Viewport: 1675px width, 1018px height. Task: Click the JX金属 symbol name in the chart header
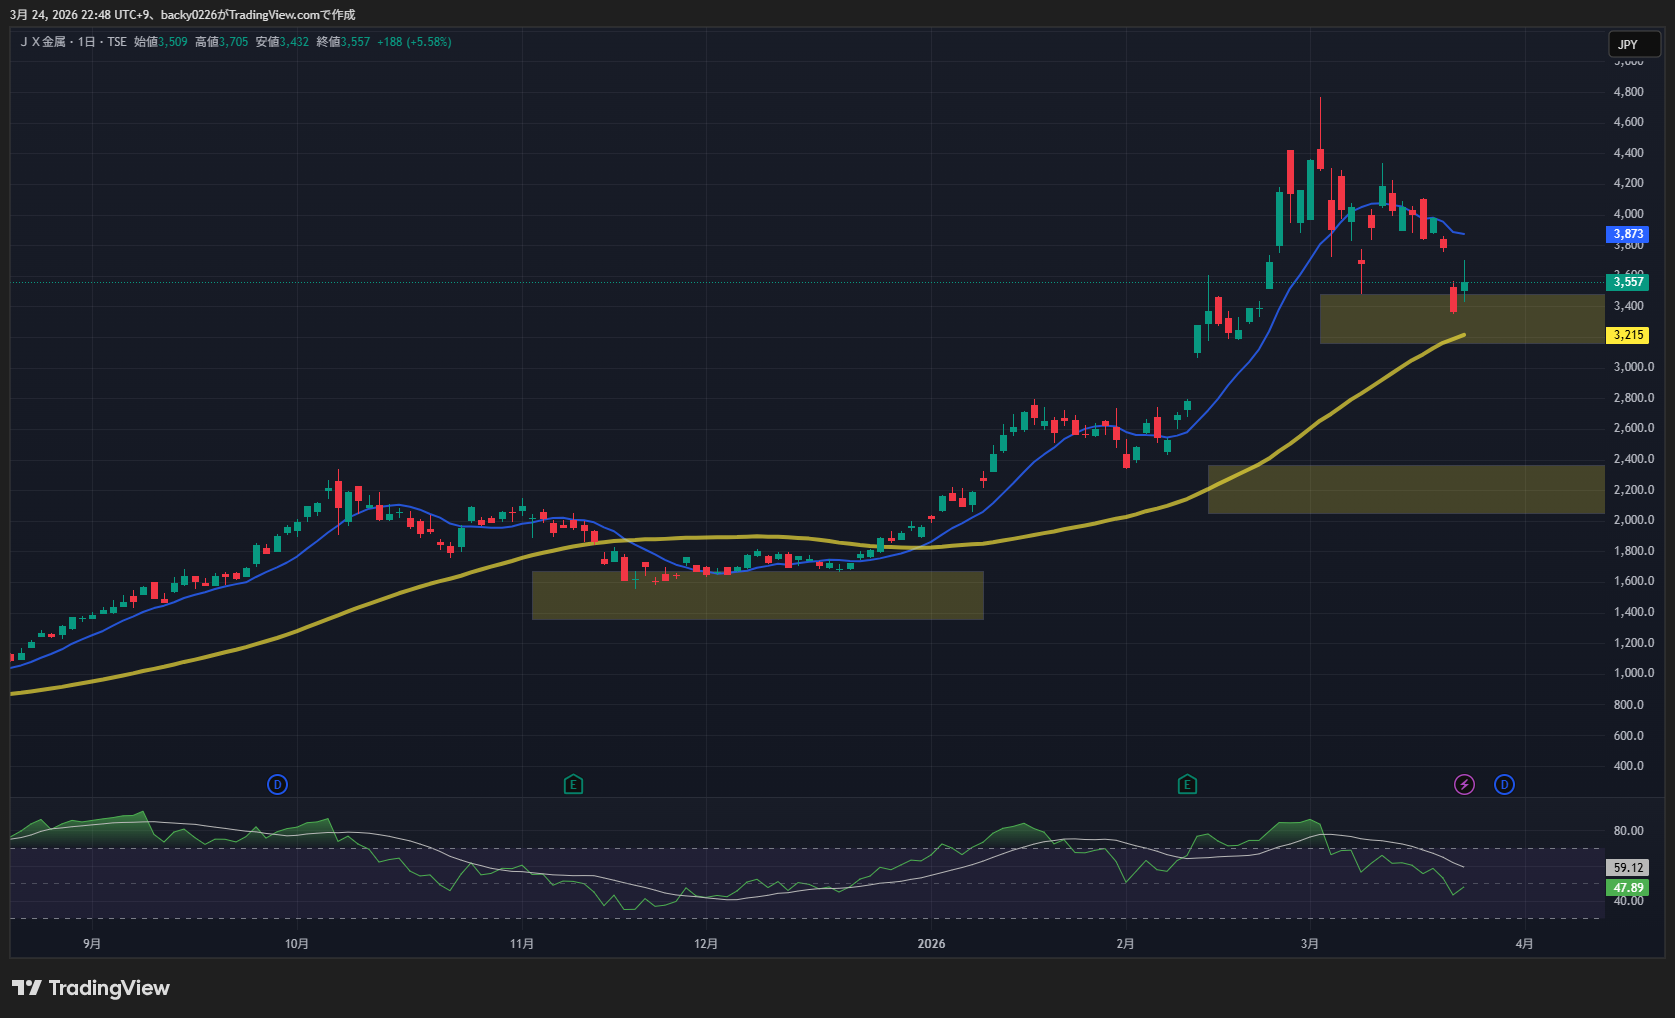(43, 42)
